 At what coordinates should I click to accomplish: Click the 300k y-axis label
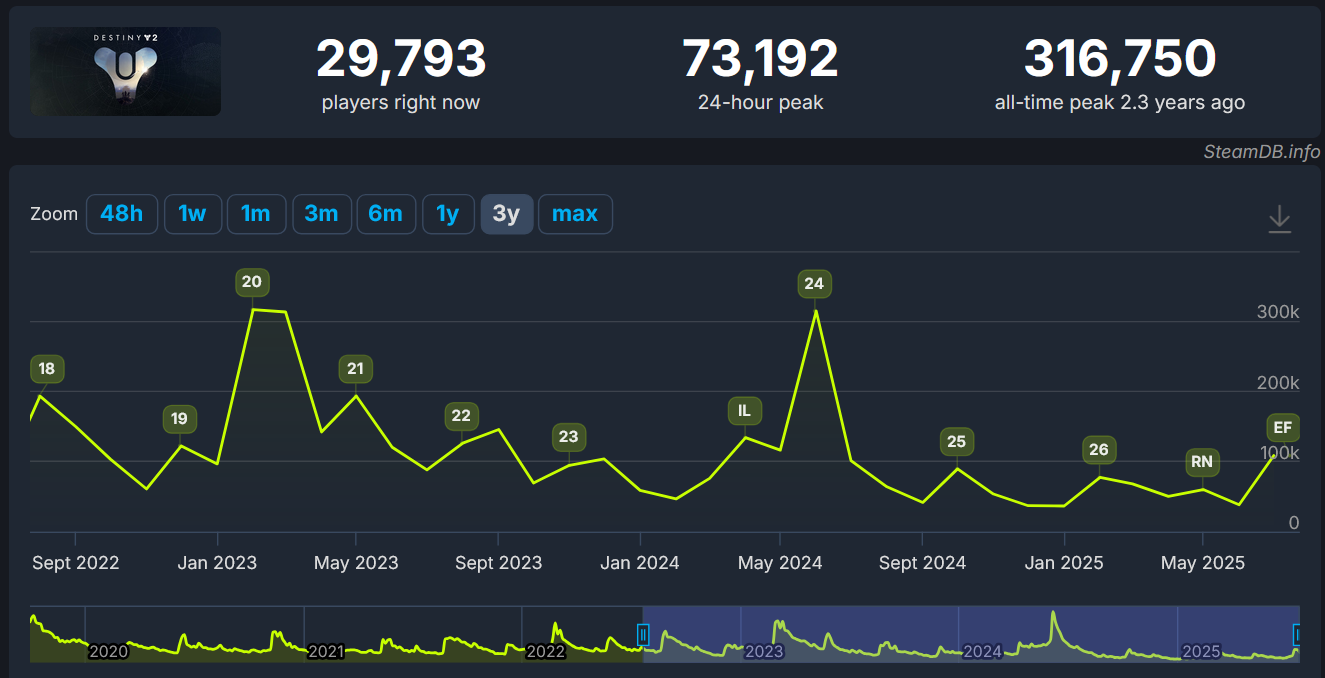[x=1278, y=312]
